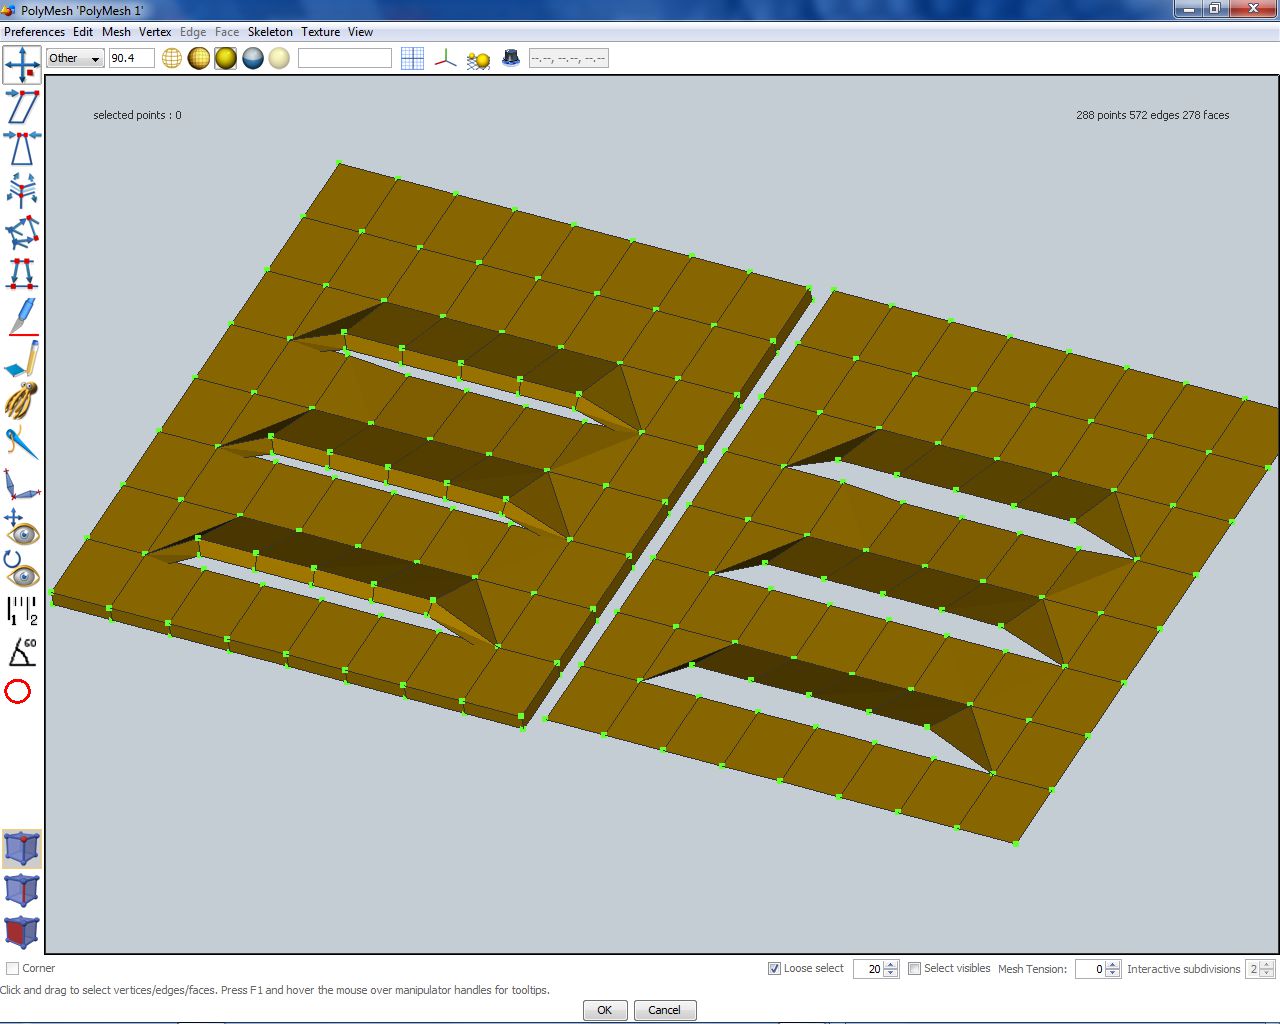This screenshot has width=1280, height=1024.
Task: Click the '288 points 572 edges 278 faces' text
Action: tap(1153, 115)
